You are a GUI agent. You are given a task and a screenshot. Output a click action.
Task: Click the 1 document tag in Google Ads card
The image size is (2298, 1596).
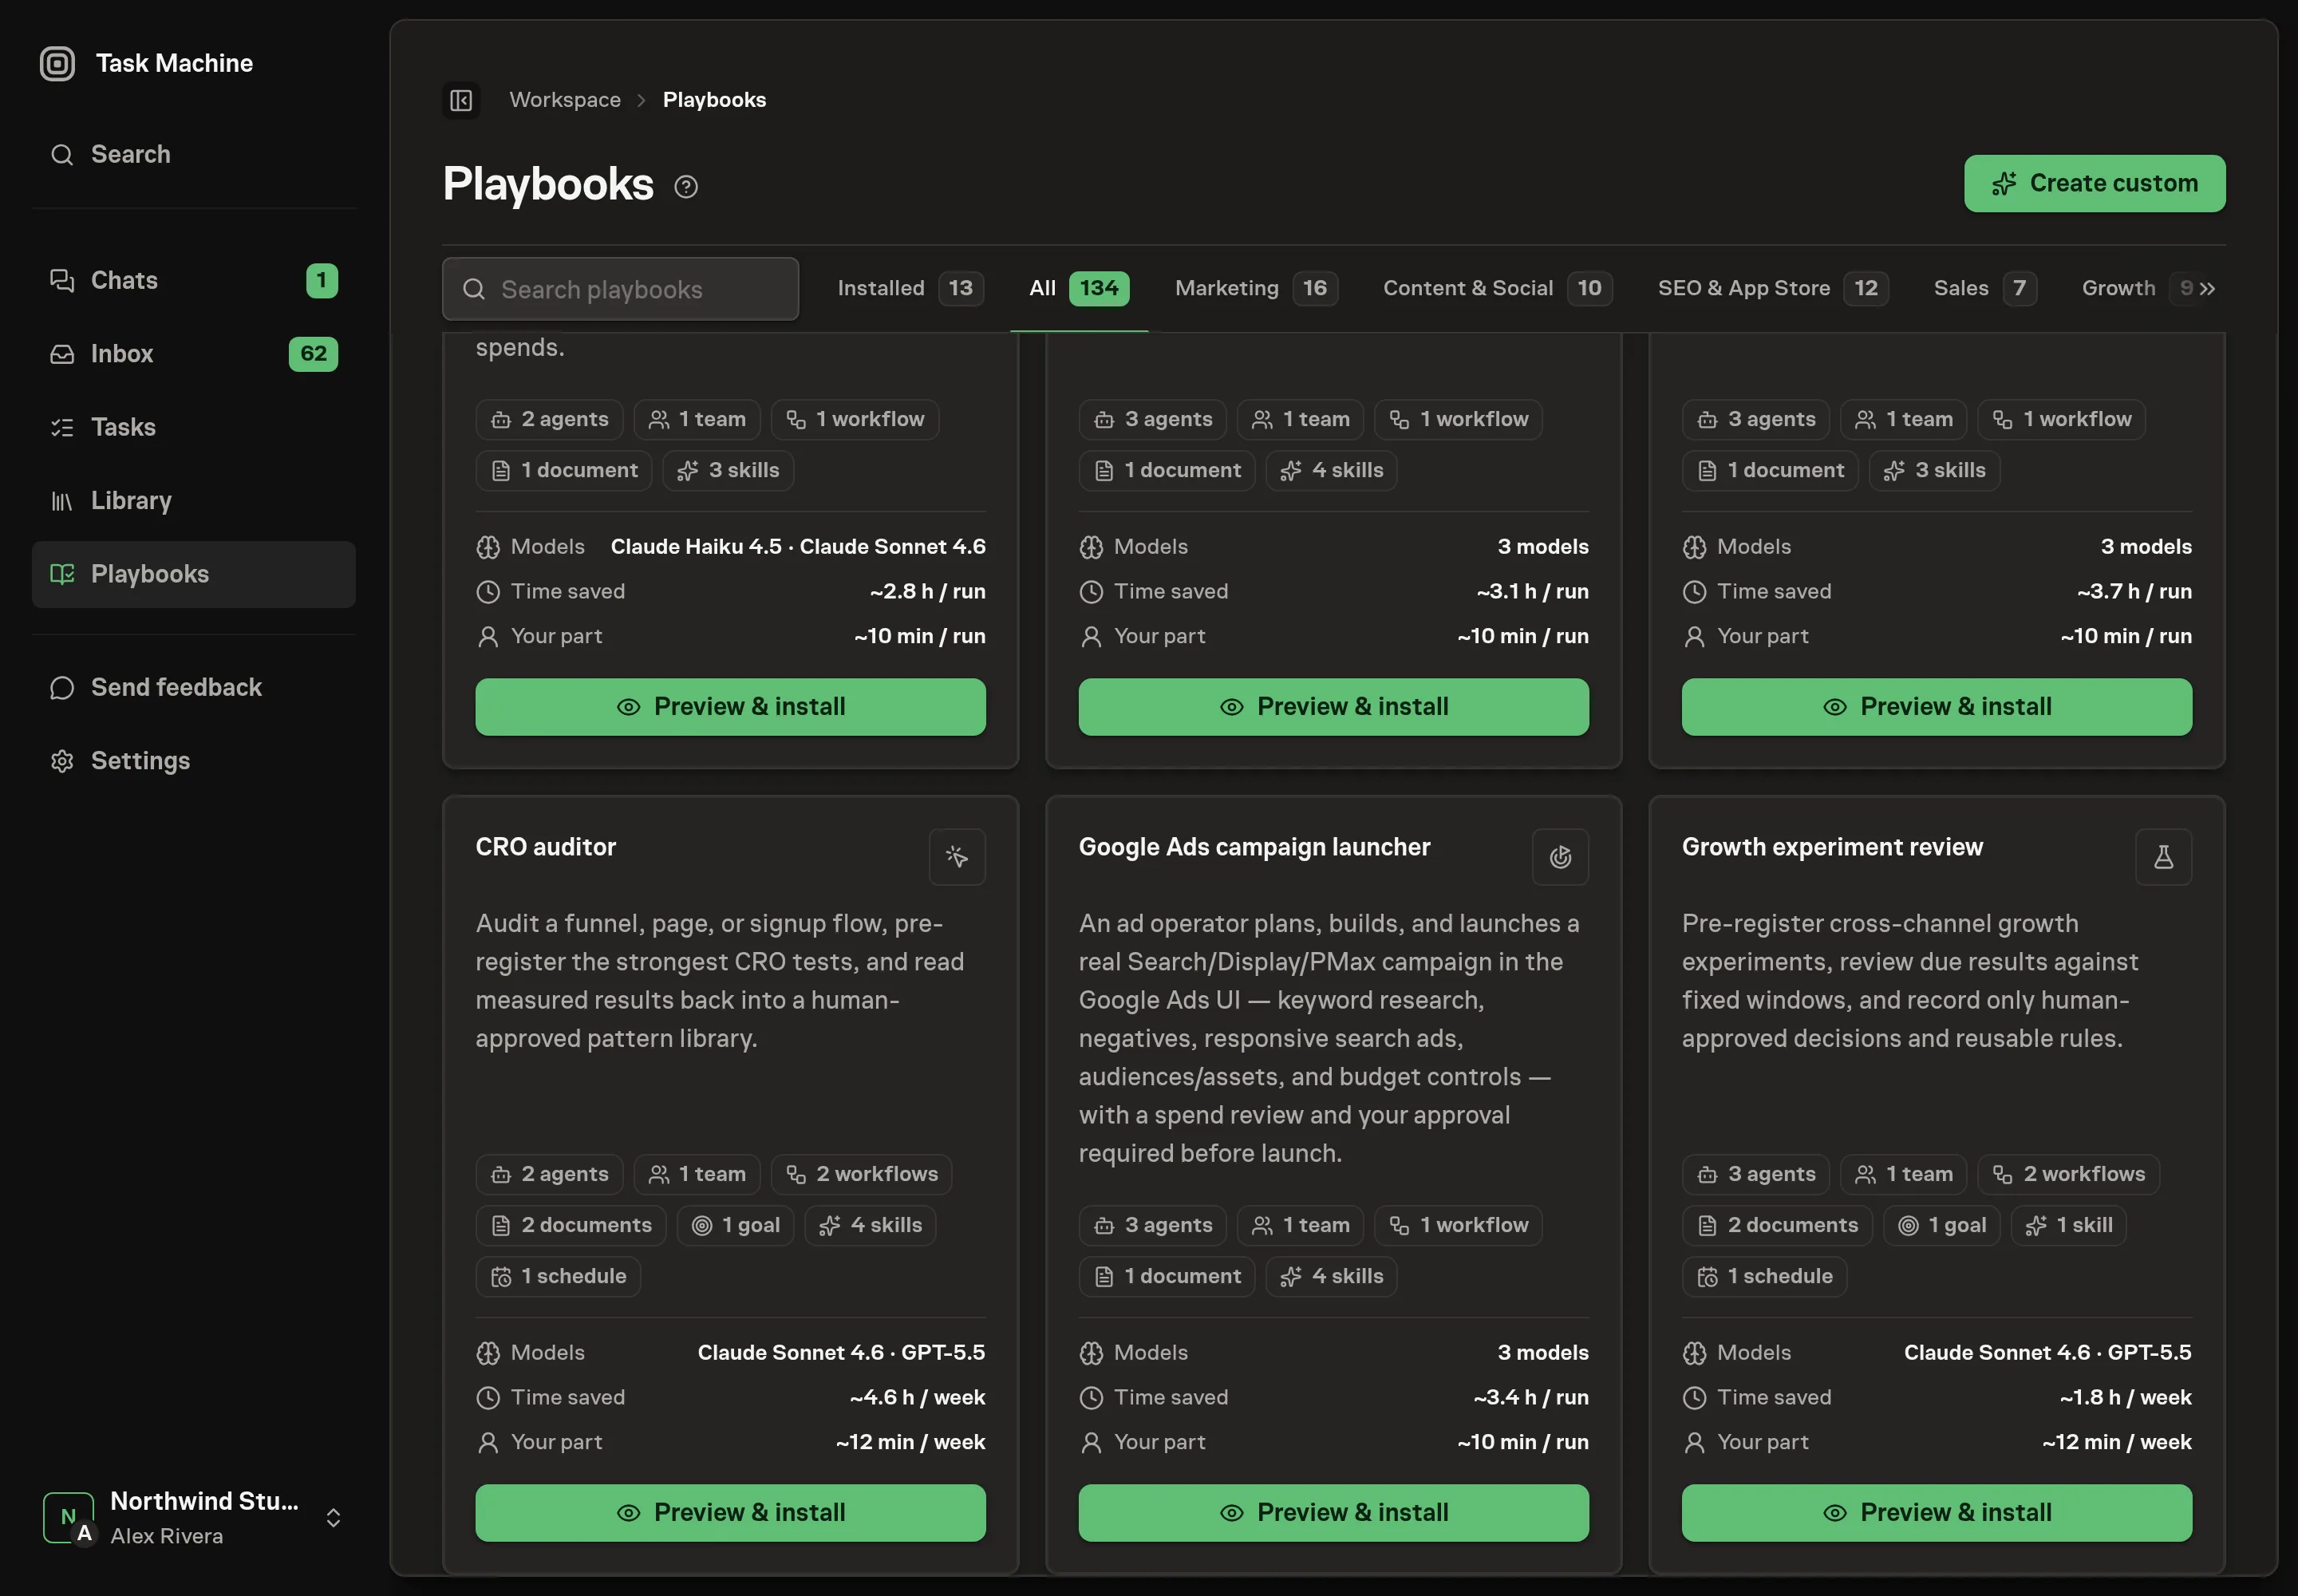[1166, 1277]
